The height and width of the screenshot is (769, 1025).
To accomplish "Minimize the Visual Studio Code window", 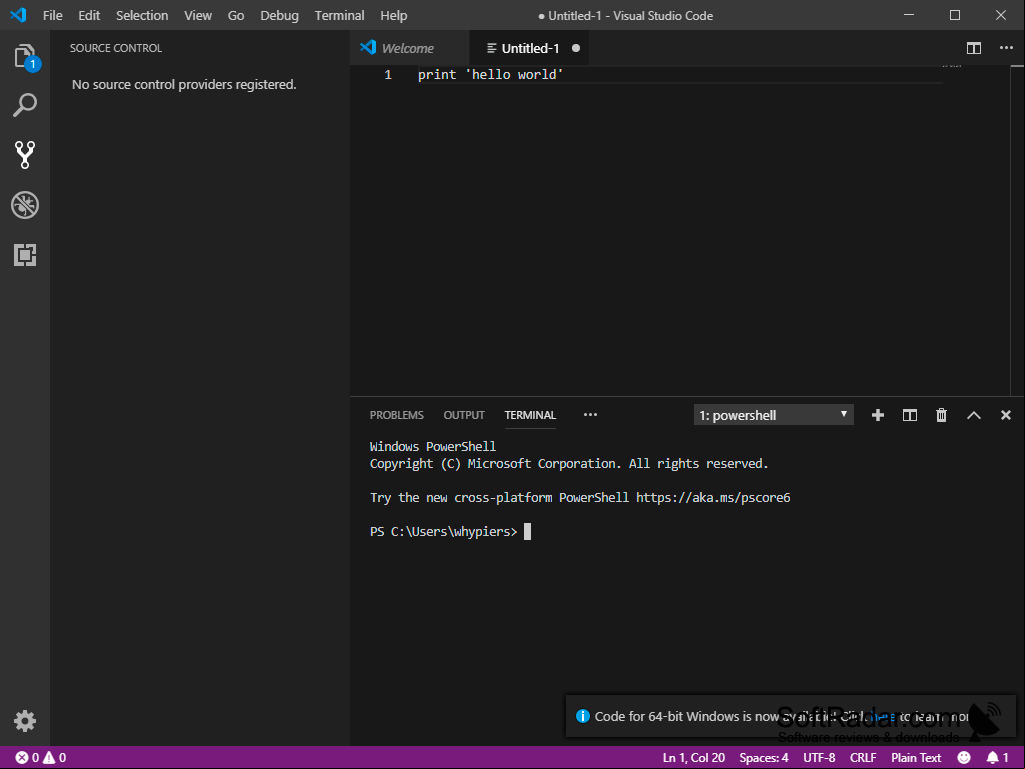I will pyautogui.click(x=909, y=15).
